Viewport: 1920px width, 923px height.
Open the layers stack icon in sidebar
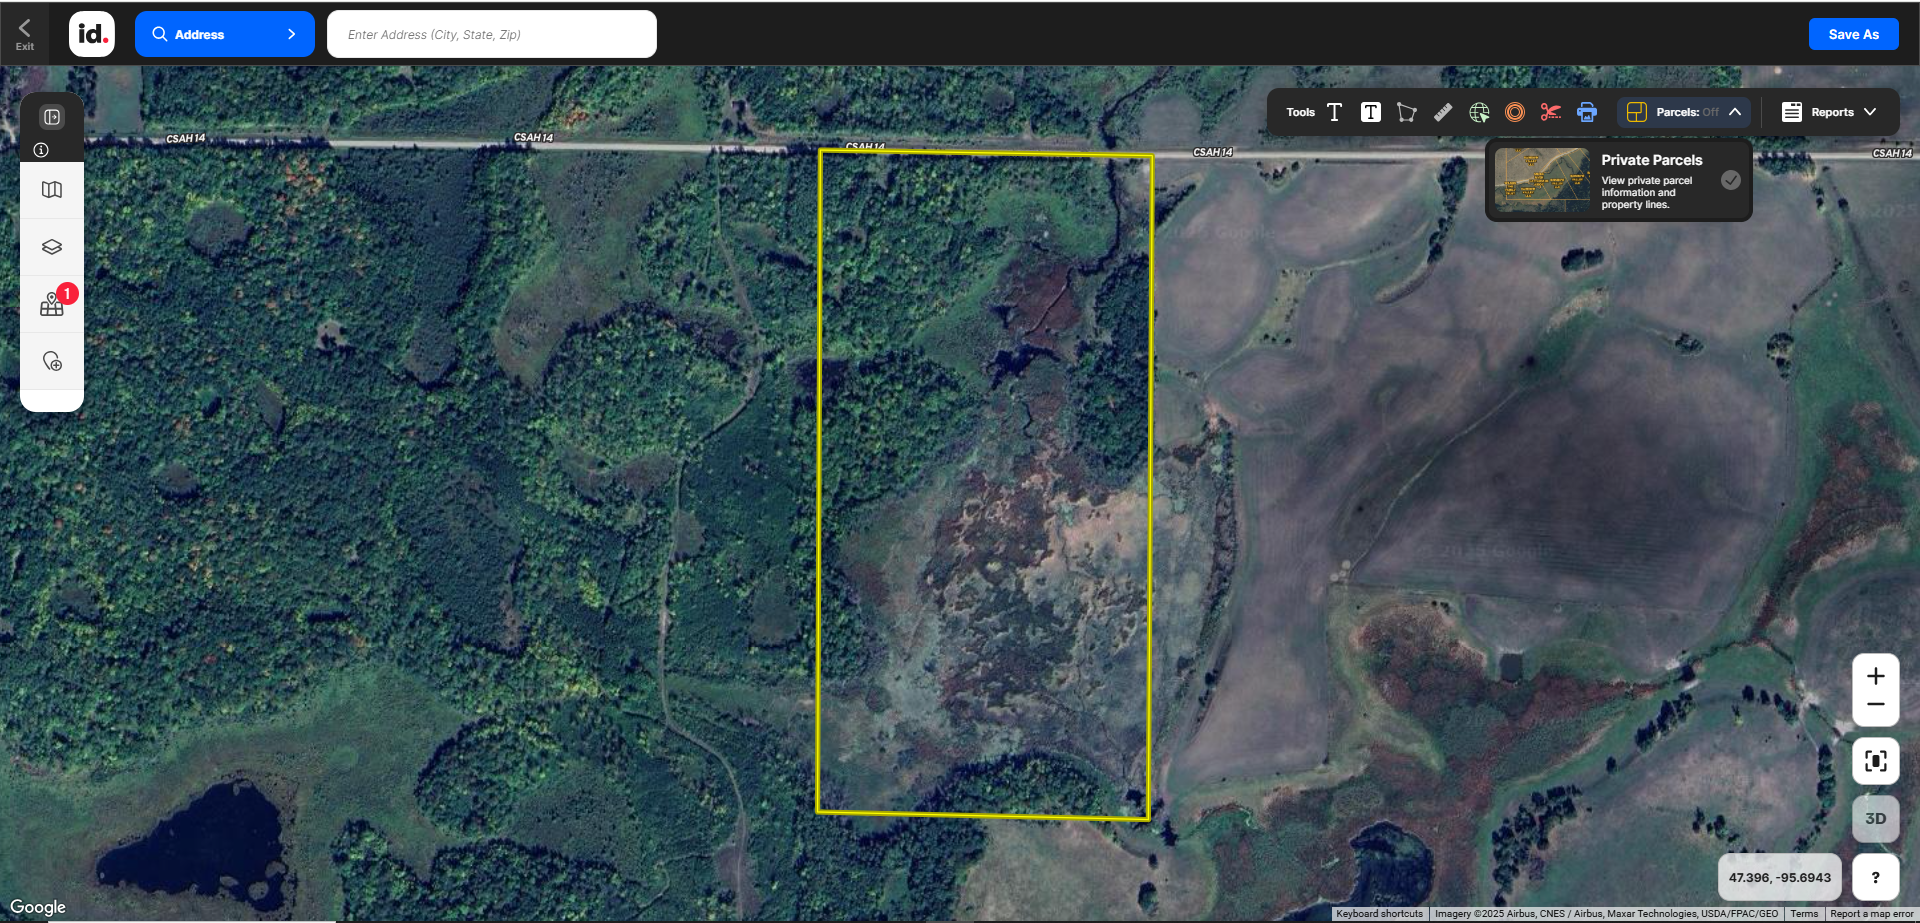click(52, 247)
